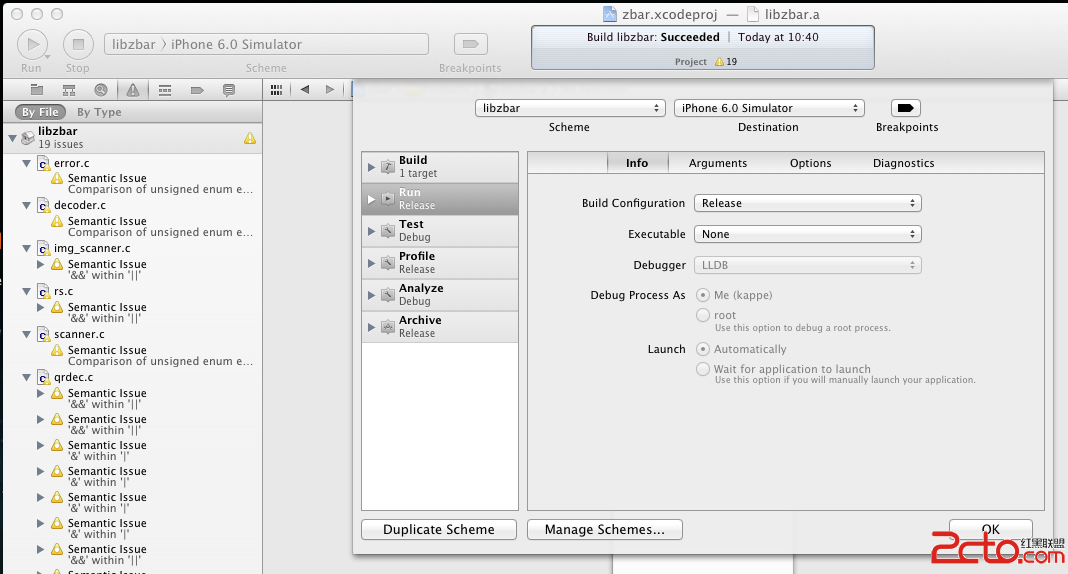Image resolution: width=1068 pixels, height=574 pixels.
Task: Collapse the error.c issue group
Action: [x=26, y=163]
